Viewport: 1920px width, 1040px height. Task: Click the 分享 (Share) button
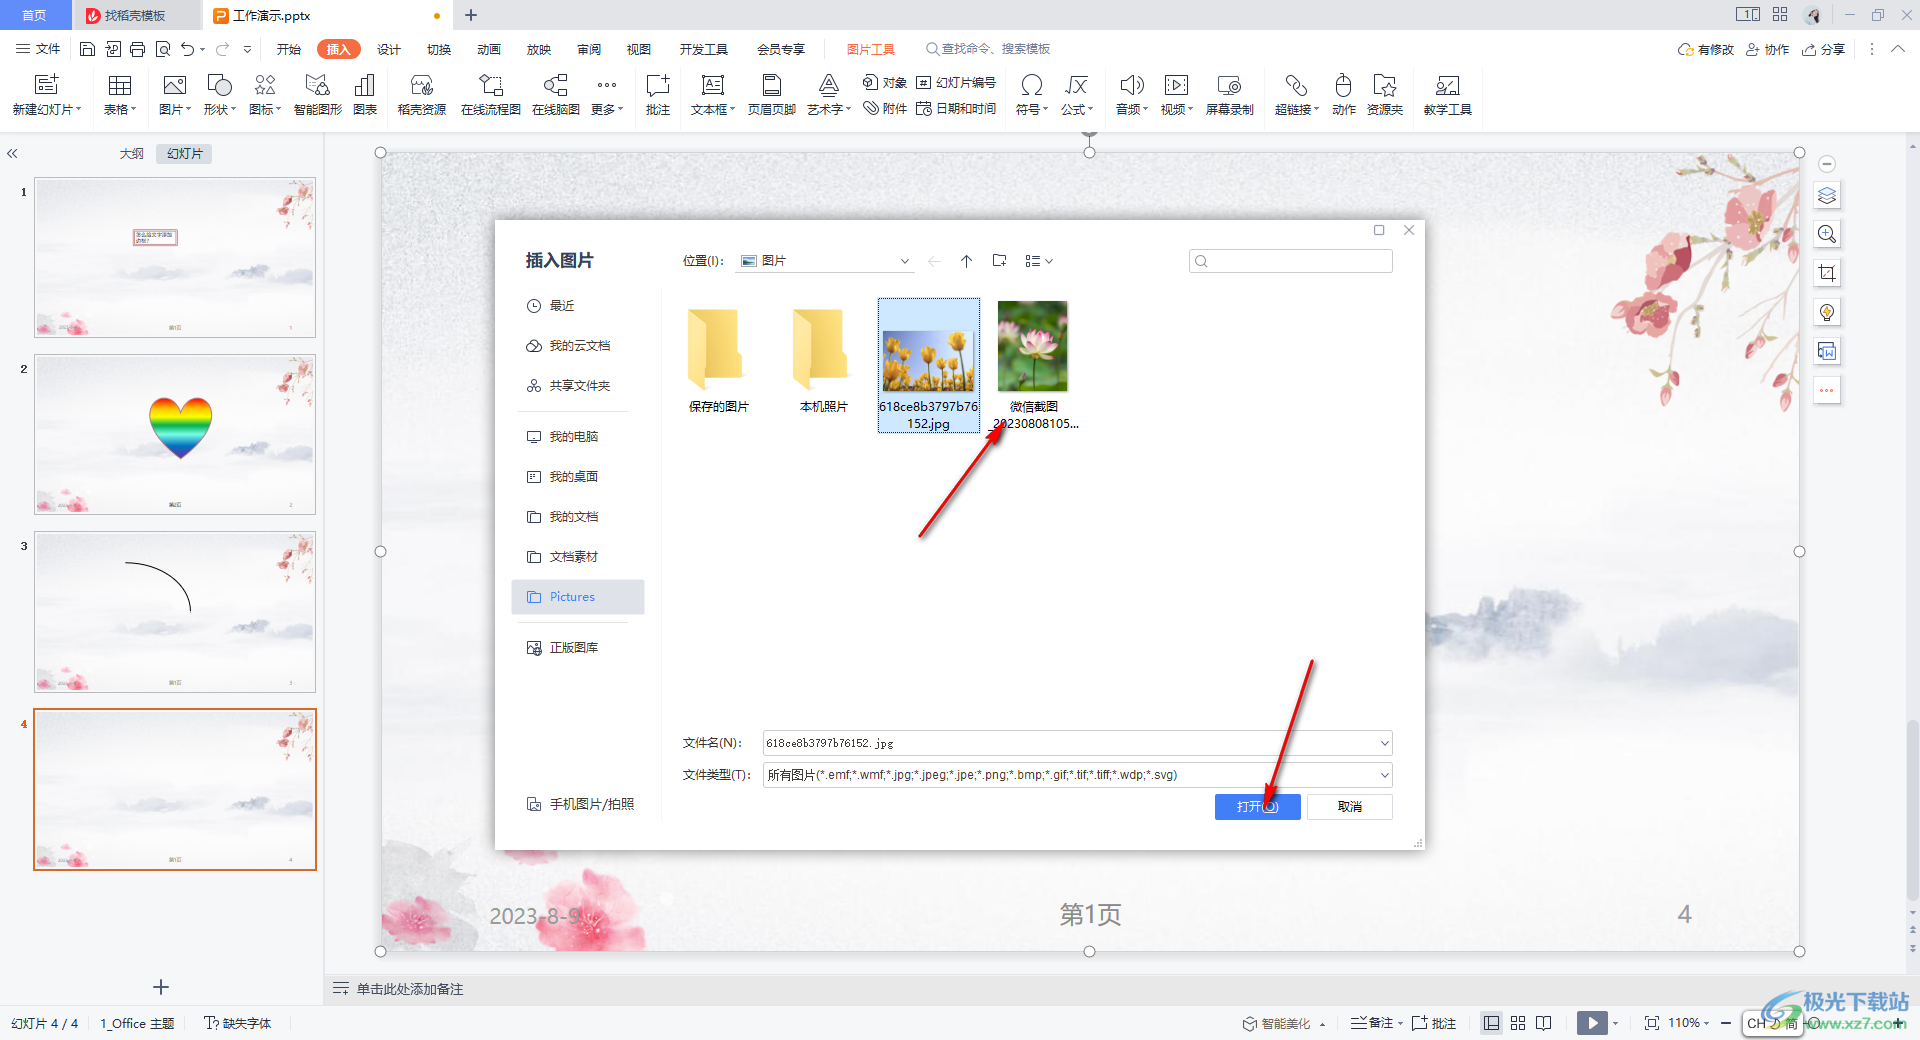(1824, 49)
